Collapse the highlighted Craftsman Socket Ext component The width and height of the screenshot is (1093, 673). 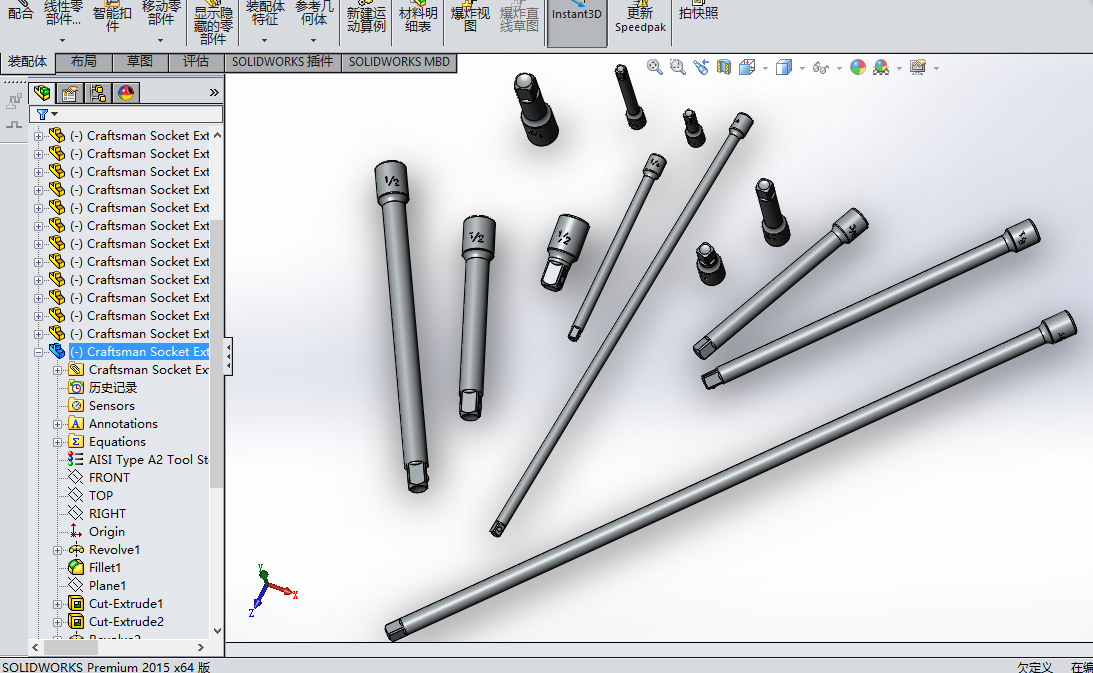pyautogui.click(x=38, y=352)
